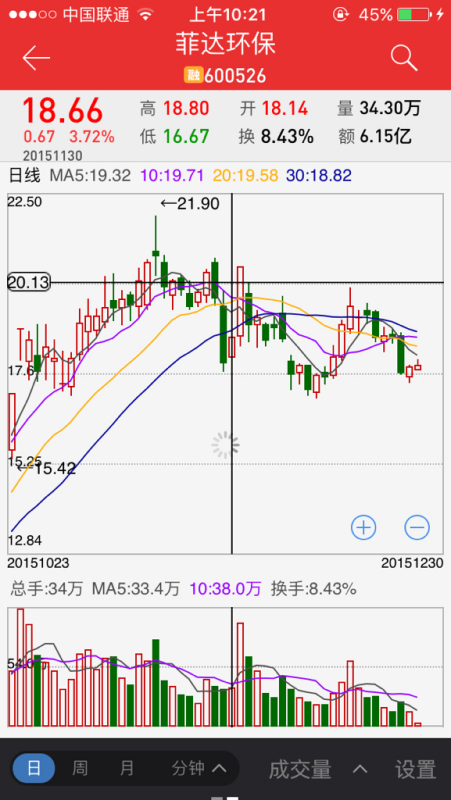Image resolution: width=451 pixels, height=800 pixels.
Task: Tap the amount value 6.15亿
Action: click(x=385, y=136)
